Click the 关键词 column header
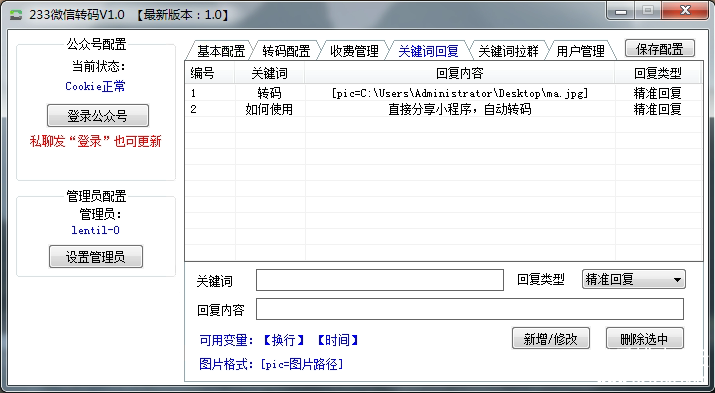Screen dimensions: 715x393 coord(269,73)
